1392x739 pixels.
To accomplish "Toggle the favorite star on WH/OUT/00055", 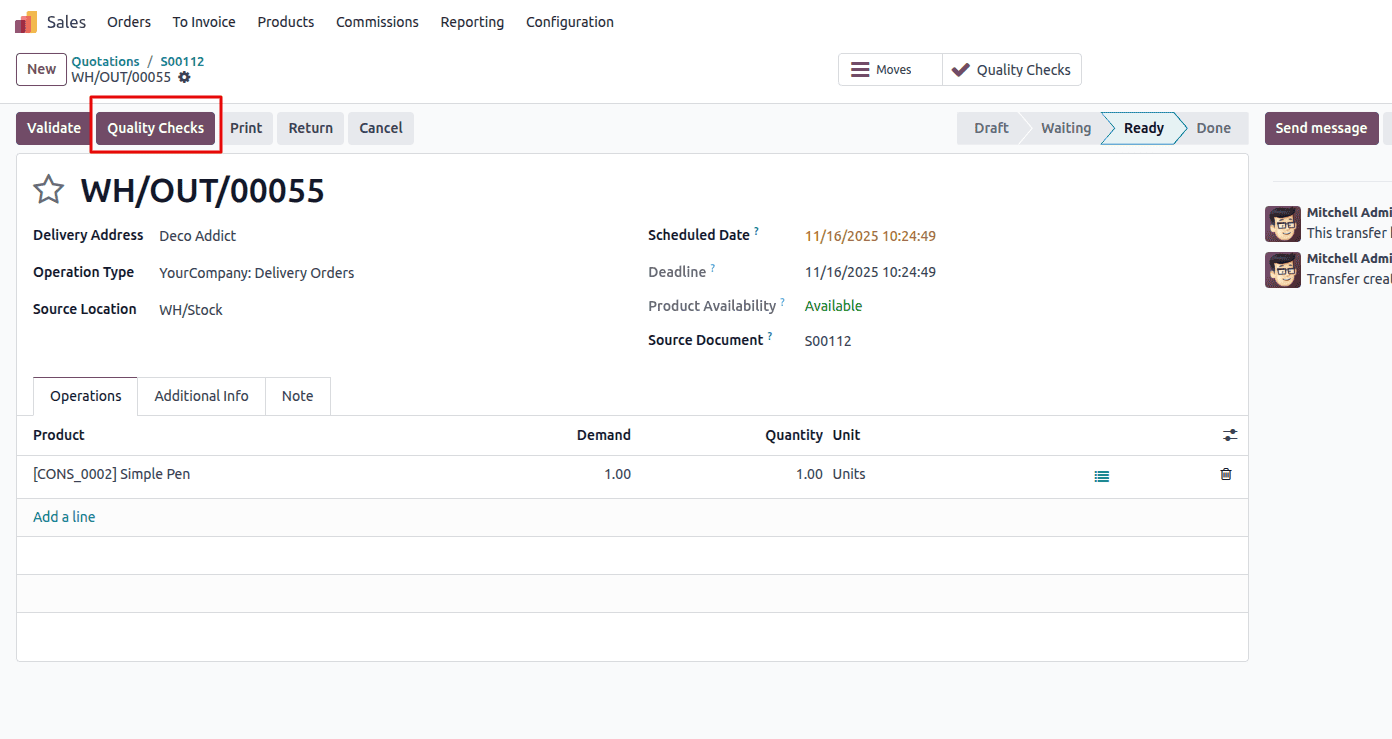I will (48, 189).
